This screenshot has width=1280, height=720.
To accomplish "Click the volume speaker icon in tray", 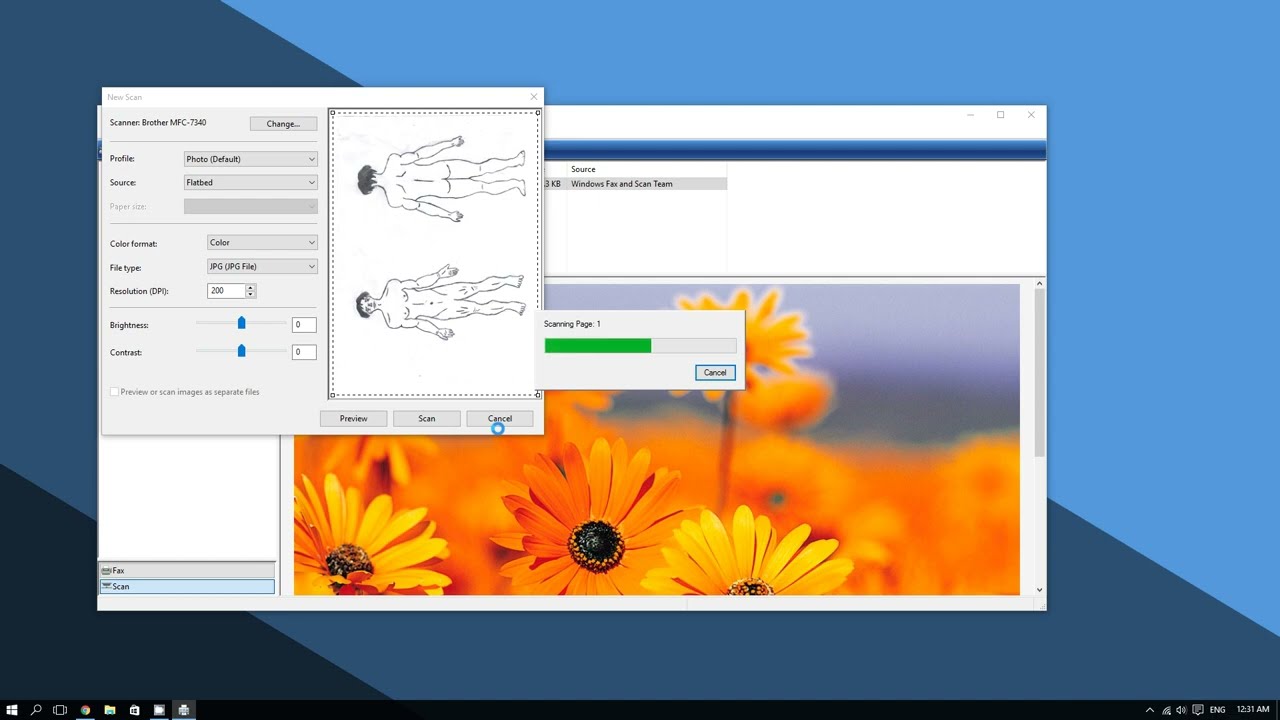I will pos(1181,710).
